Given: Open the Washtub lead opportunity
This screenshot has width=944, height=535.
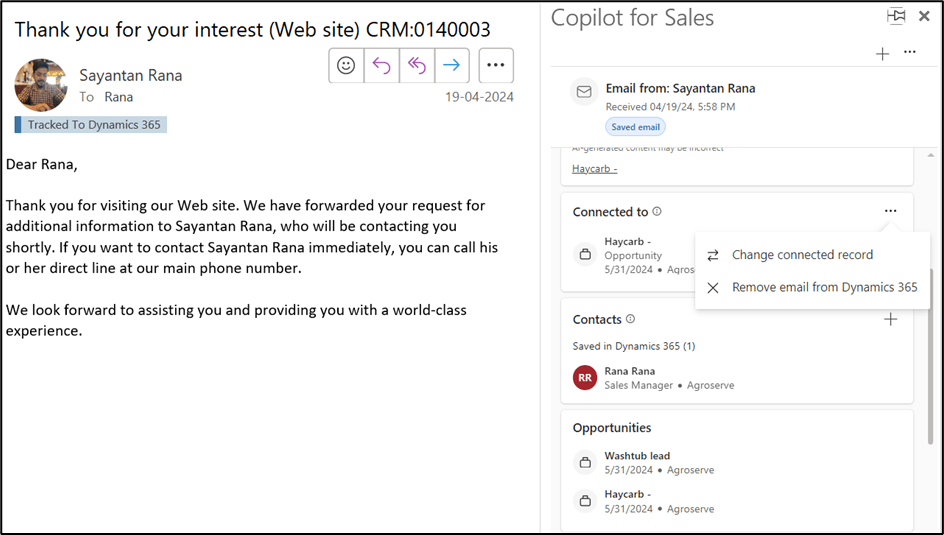Looking at the screenshot, I should click(x=637, y=456).
